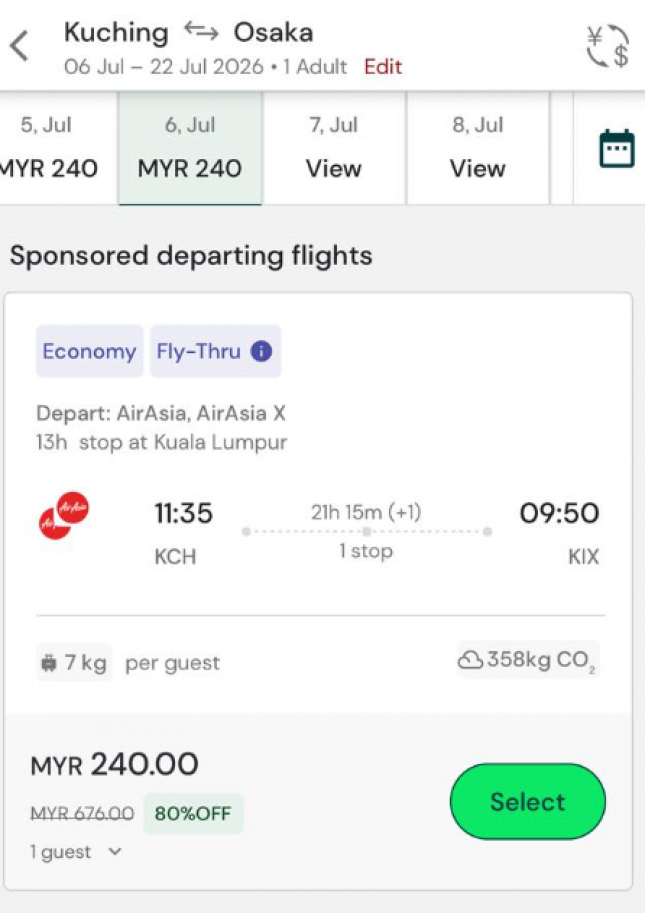
Task: Tap the Fly-Thru info icon
Action: 261,352
